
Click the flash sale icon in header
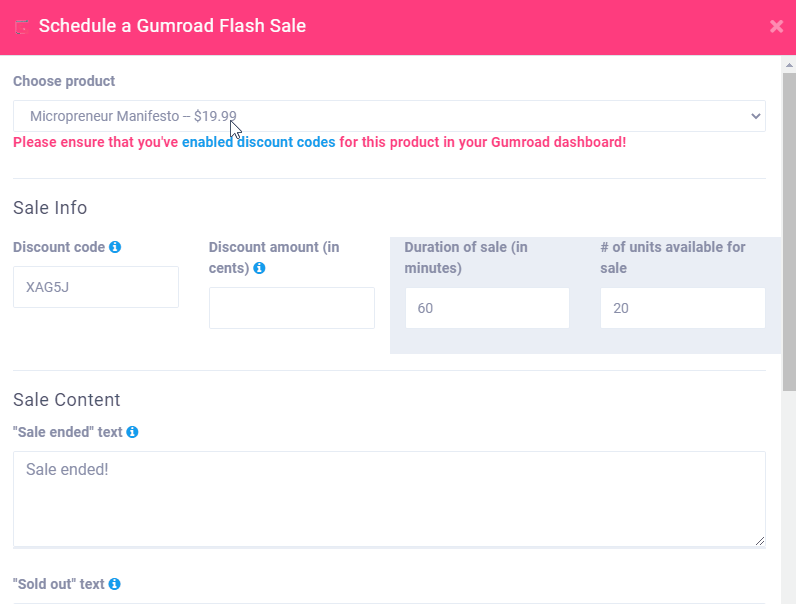(x=22, y=27)
